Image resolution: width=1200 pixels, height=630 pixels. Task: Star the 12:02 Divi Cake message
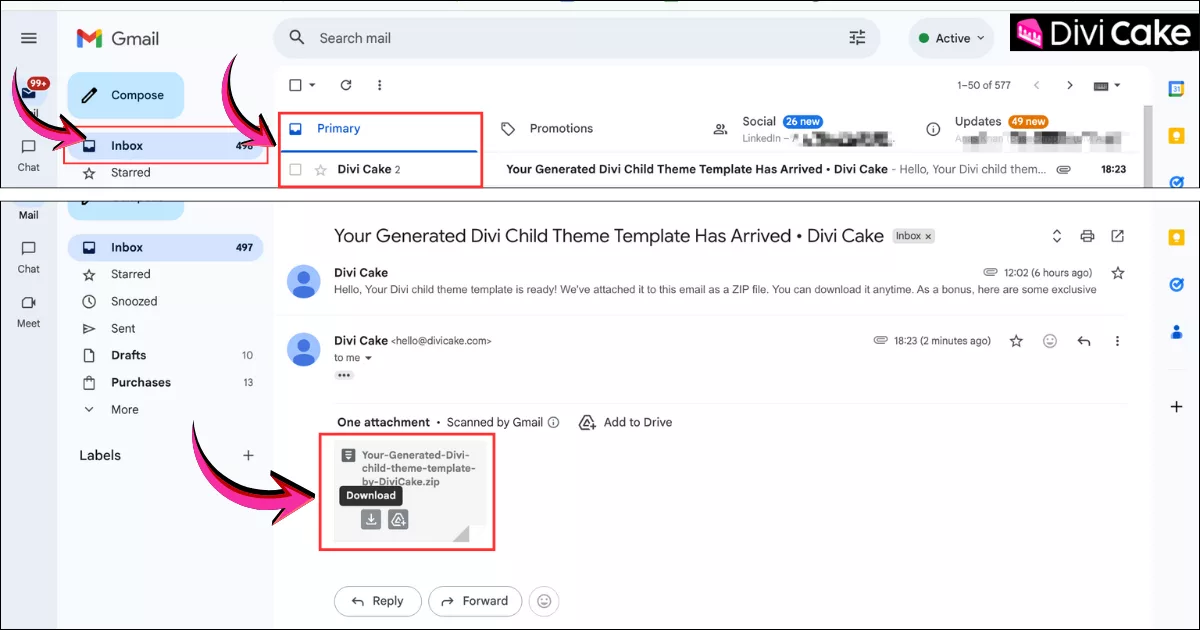[x=1118, y=273]
